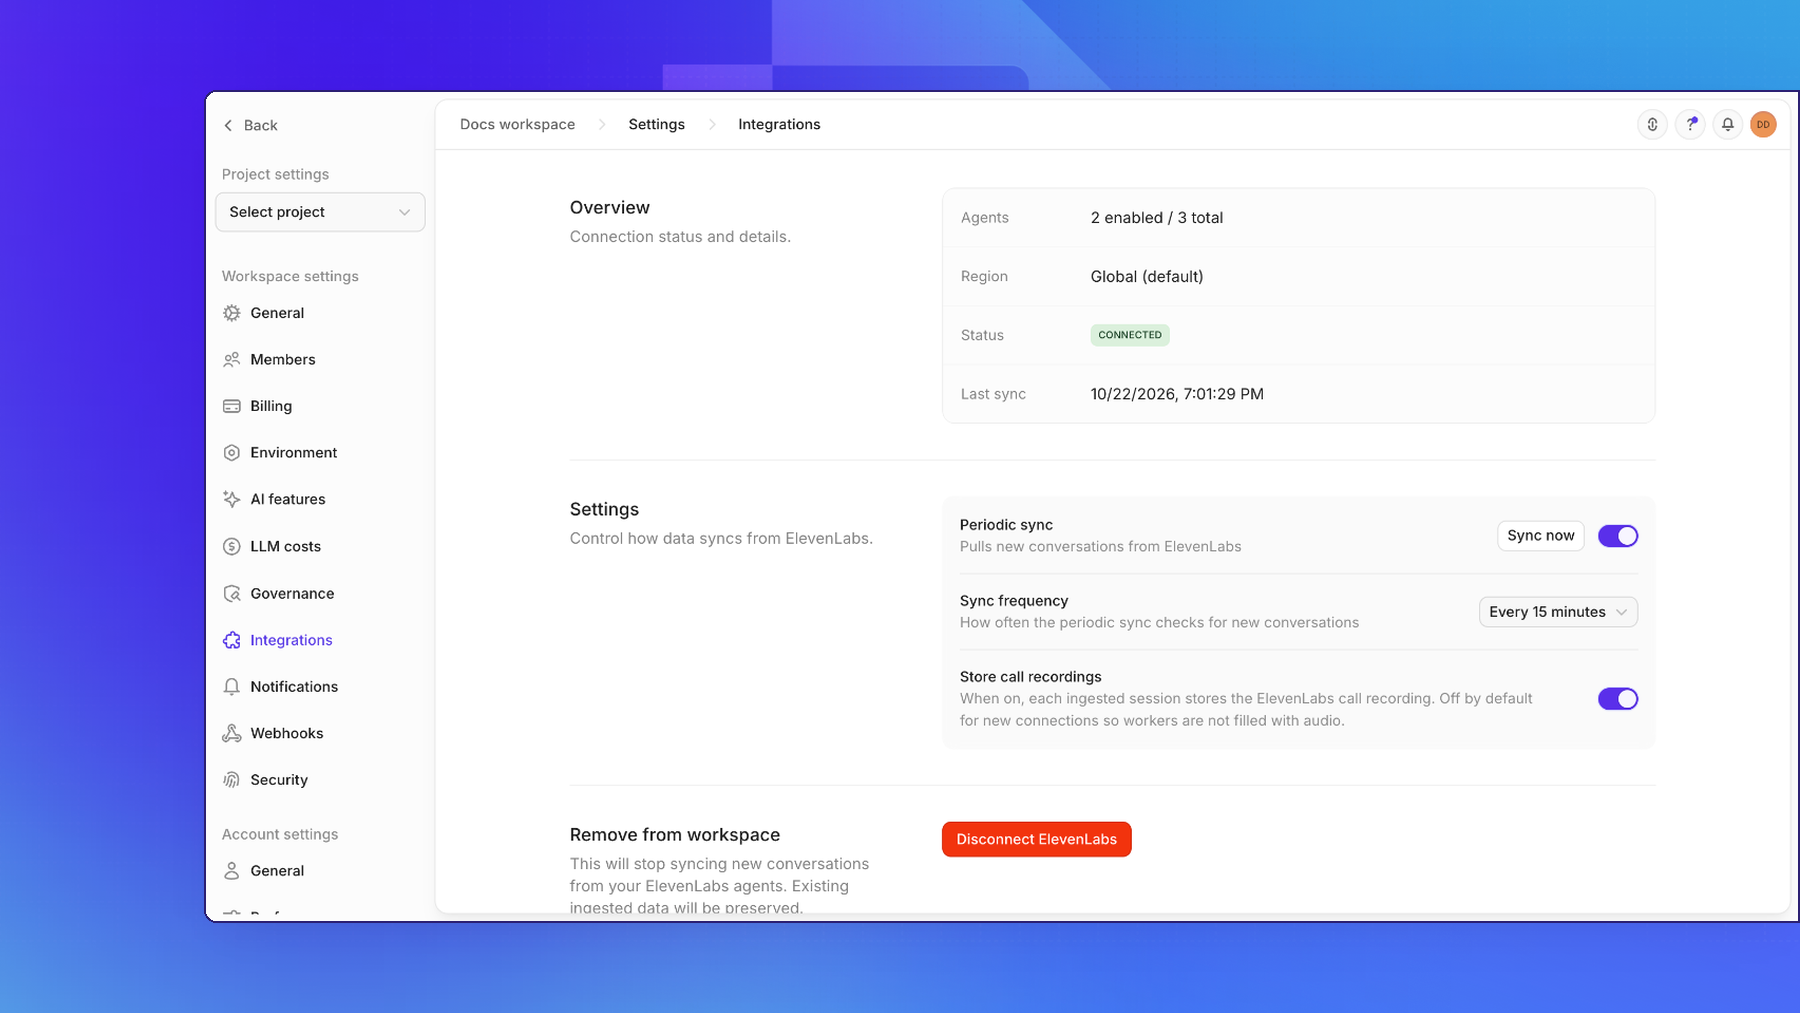Click the '2 enabled / 3 total' agents value
The height and width of the screenshot is (1013, 1800).
pos(1156,218)
